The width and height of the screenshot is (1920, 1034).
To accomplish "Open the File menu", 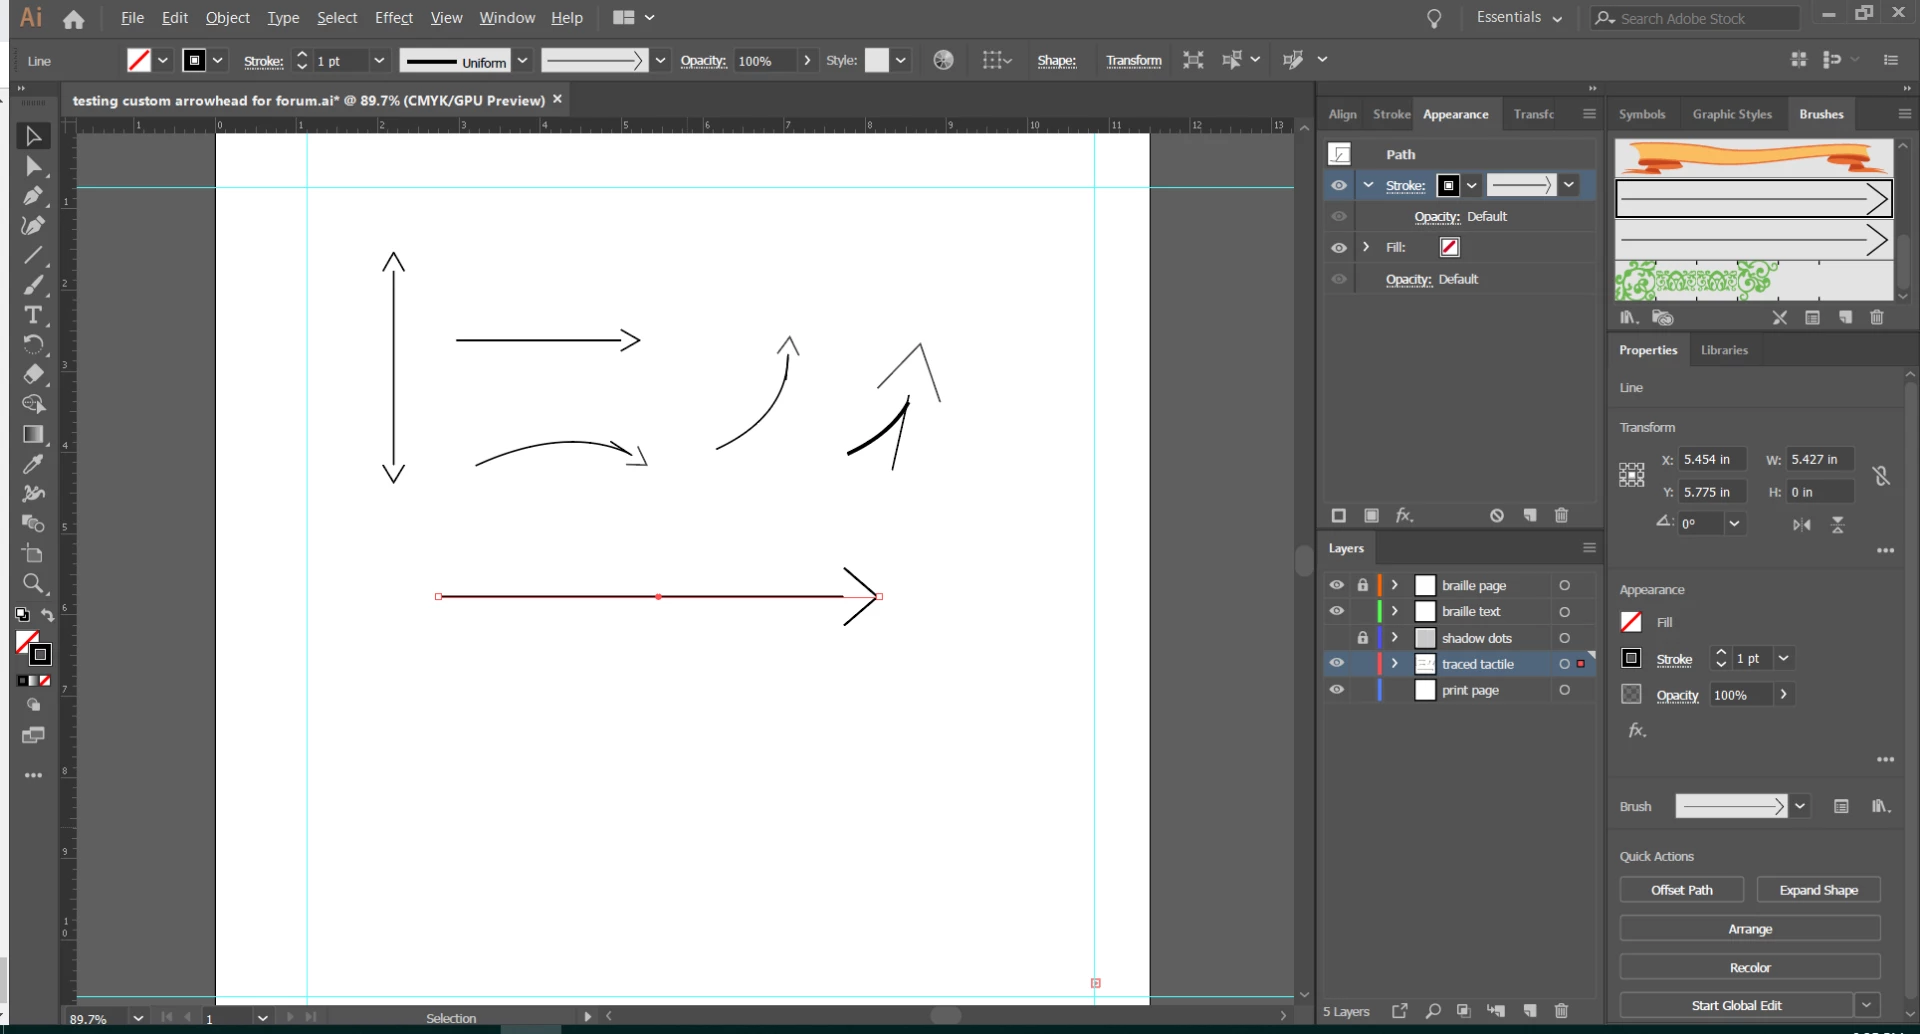I will point(132,18).
